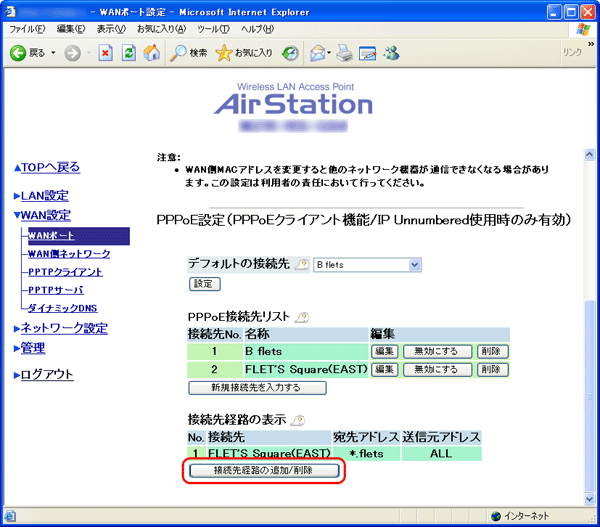Click the インターネット zone globe icon

(496, 516)
